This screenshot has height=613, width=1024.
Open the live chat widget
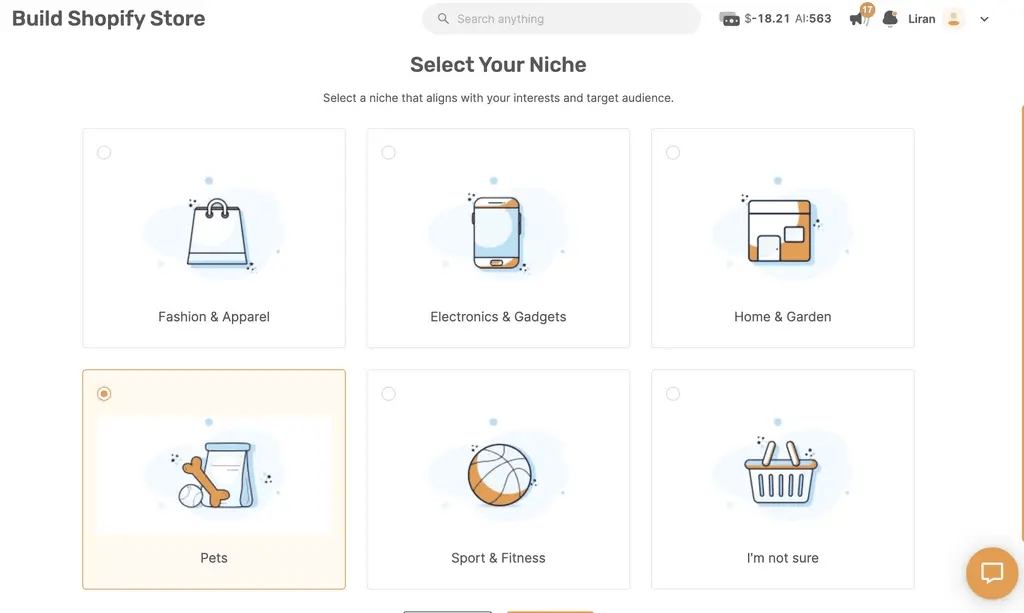991,573
